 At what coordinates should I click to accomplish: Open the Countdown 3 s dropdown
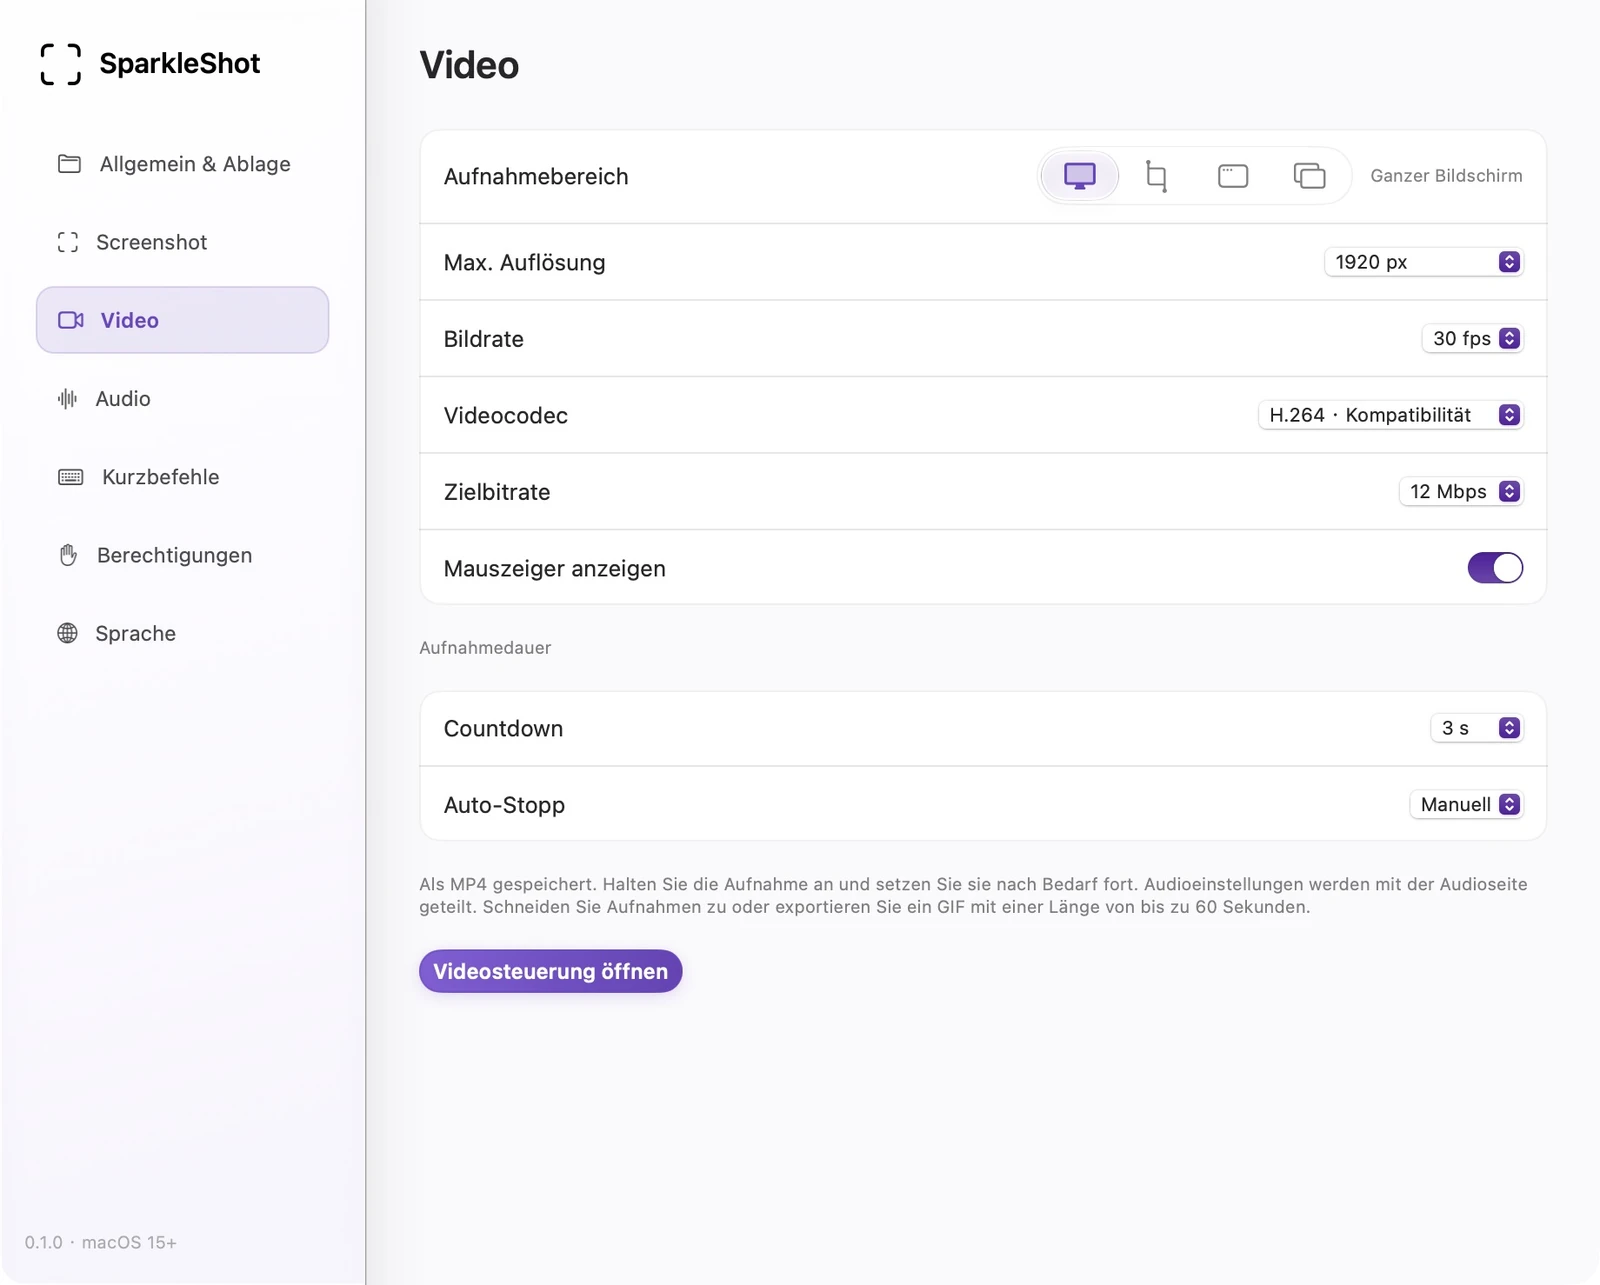point(1477,728)
